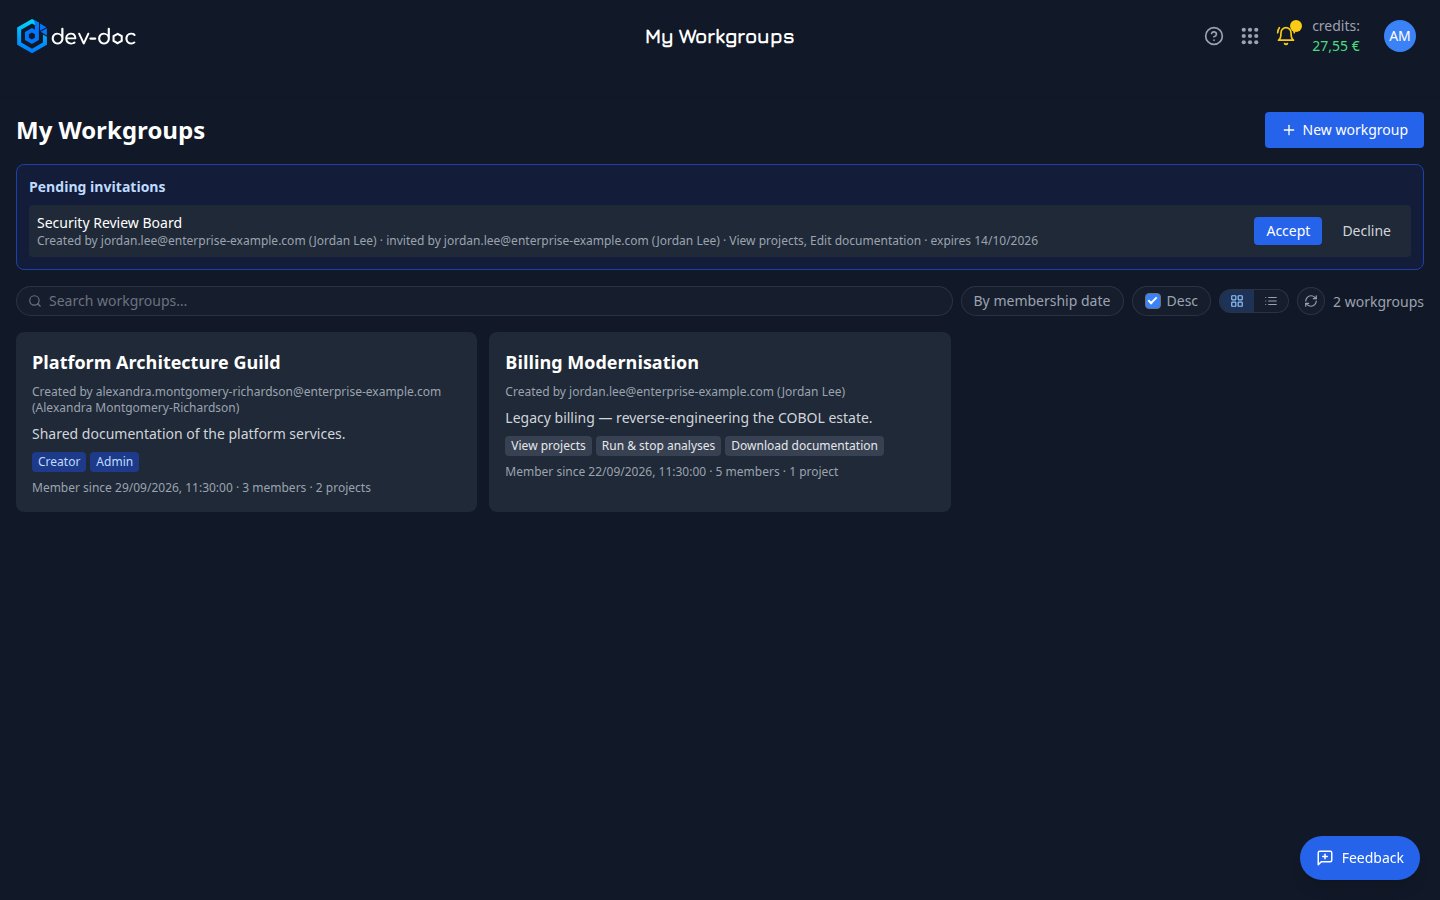This screenshot has width=1440, height=900.
Task: Click the dev-doc hexagon logo
Action: point(32,36)
